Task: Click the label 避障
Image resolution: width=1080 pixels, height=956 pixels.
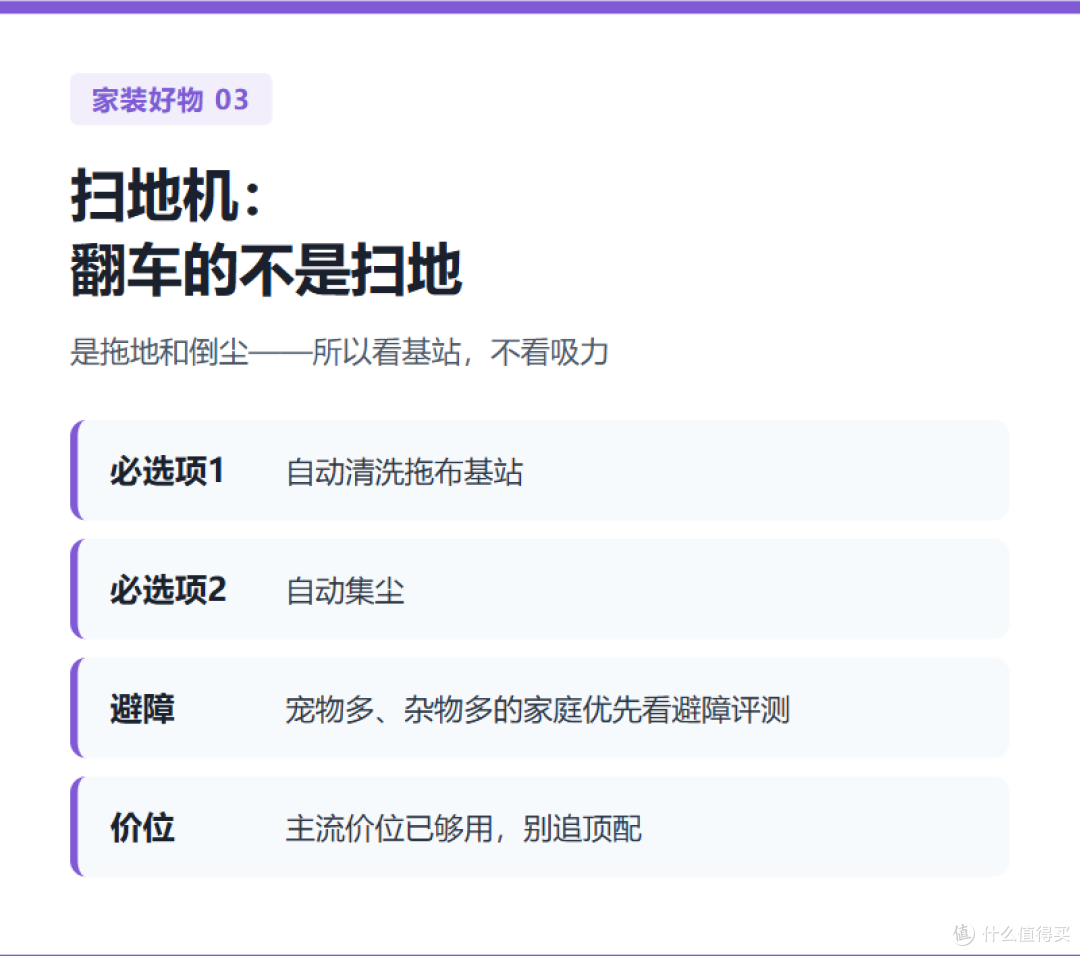Action: pos(143,709)
